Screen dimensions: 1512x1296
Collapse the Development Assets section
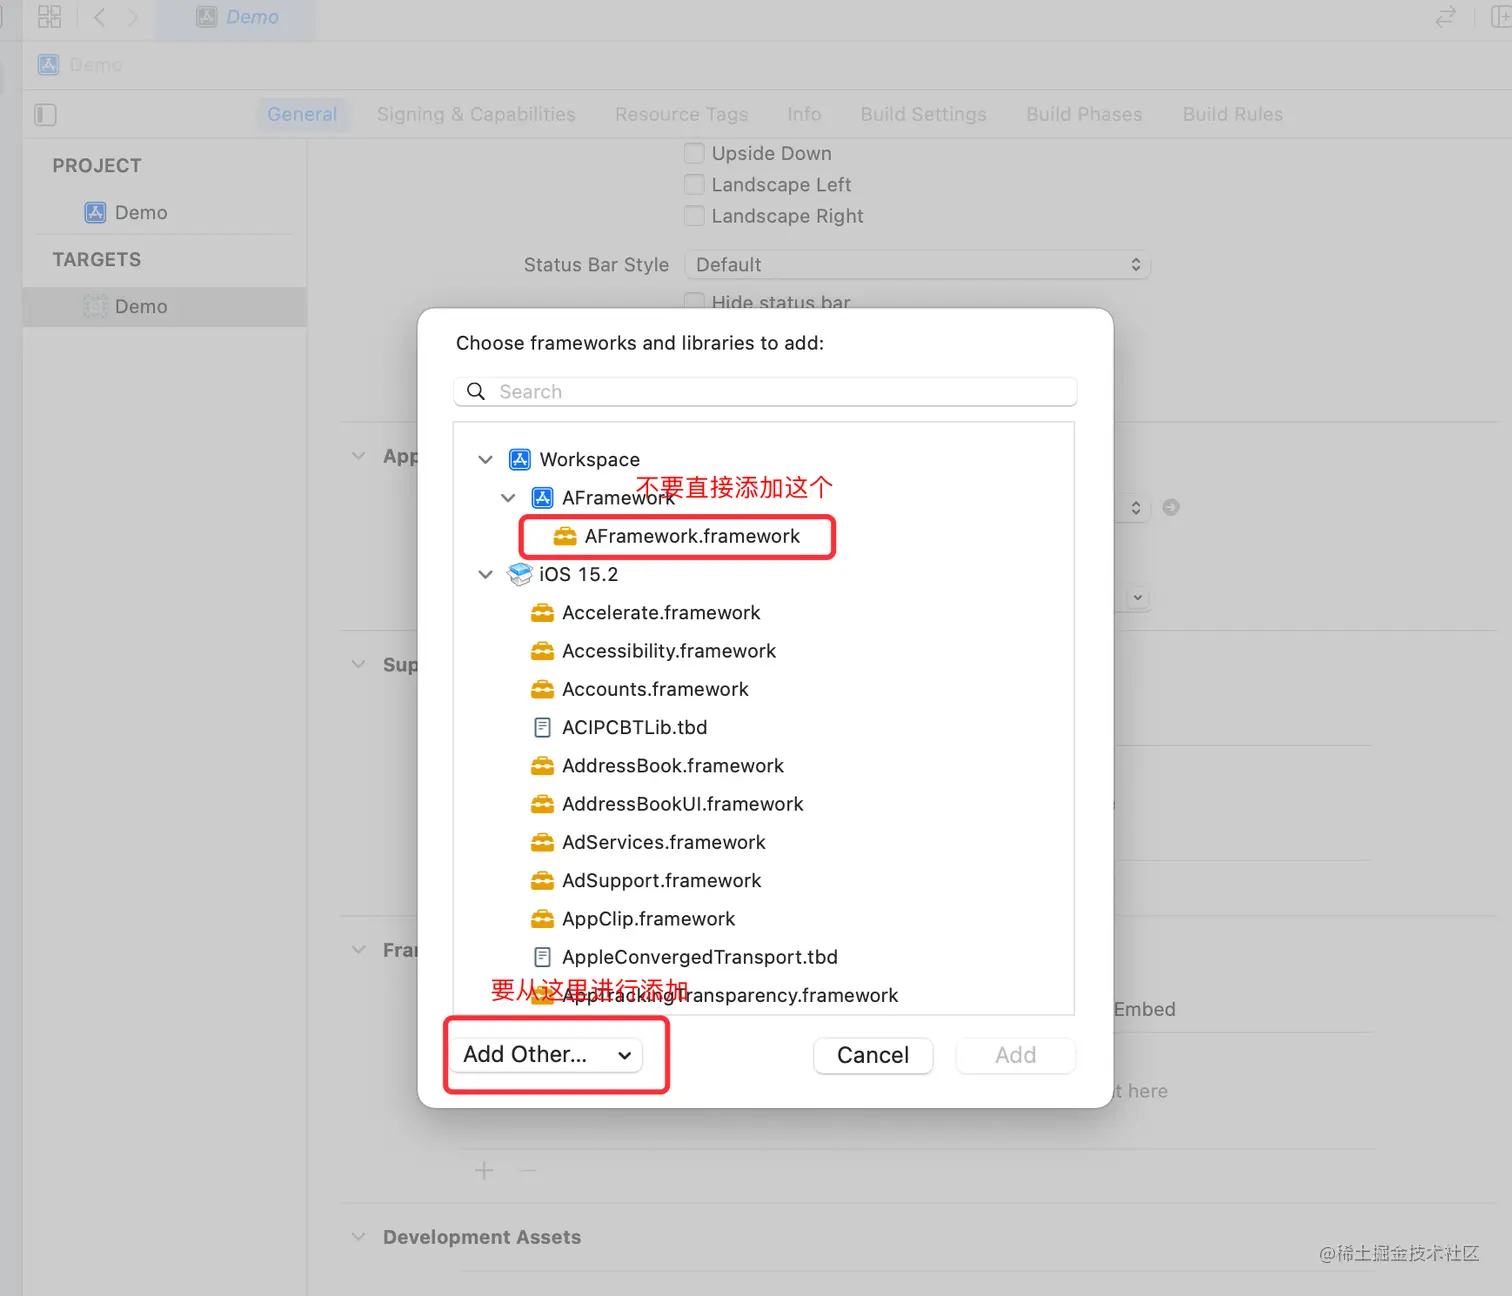click(359, 1238)
